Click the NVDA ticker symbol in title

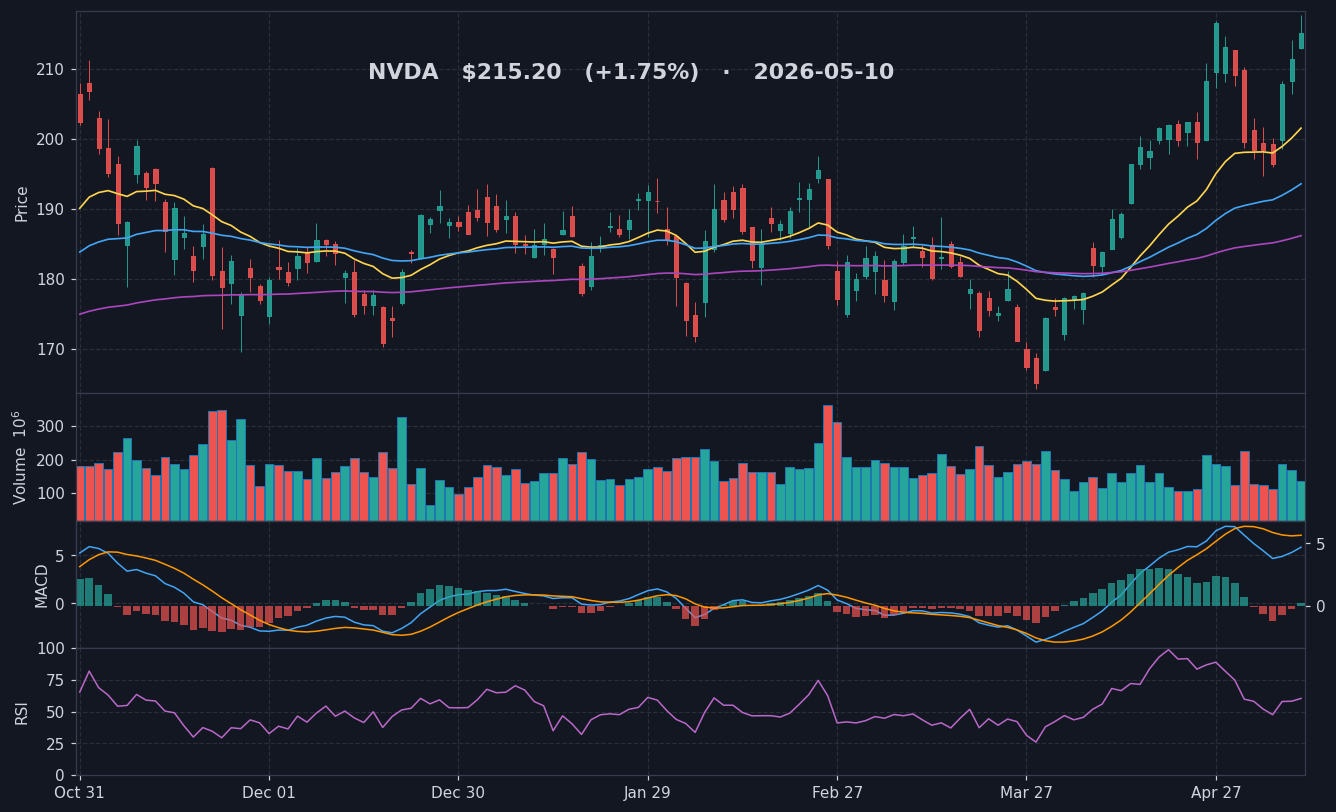pos(403,73)
